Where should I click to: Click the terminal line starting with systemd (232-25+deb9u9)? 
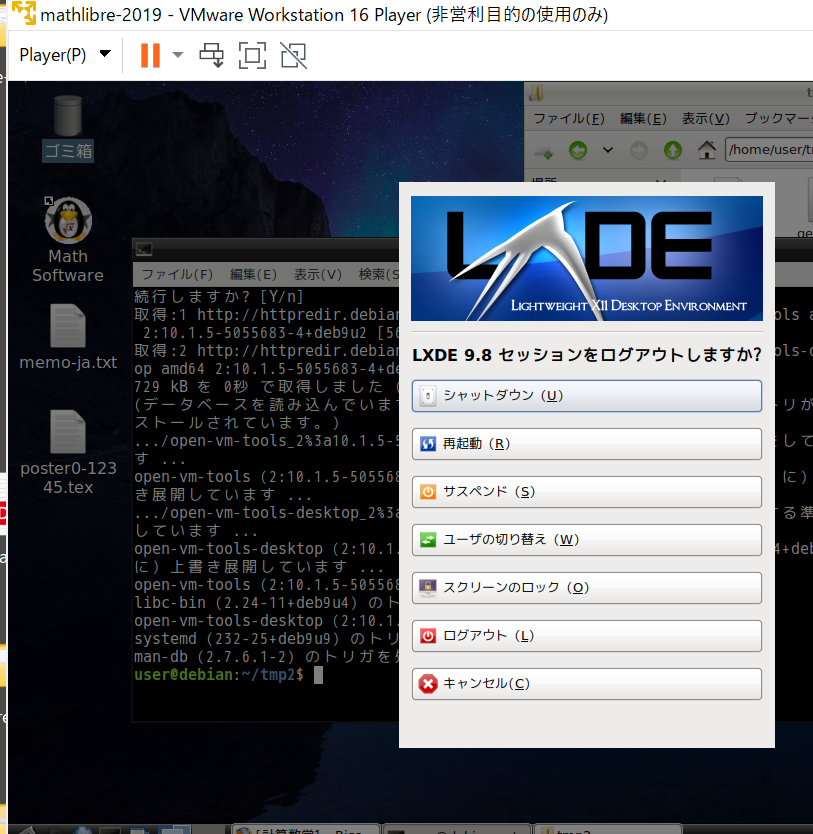coord(266,639)
